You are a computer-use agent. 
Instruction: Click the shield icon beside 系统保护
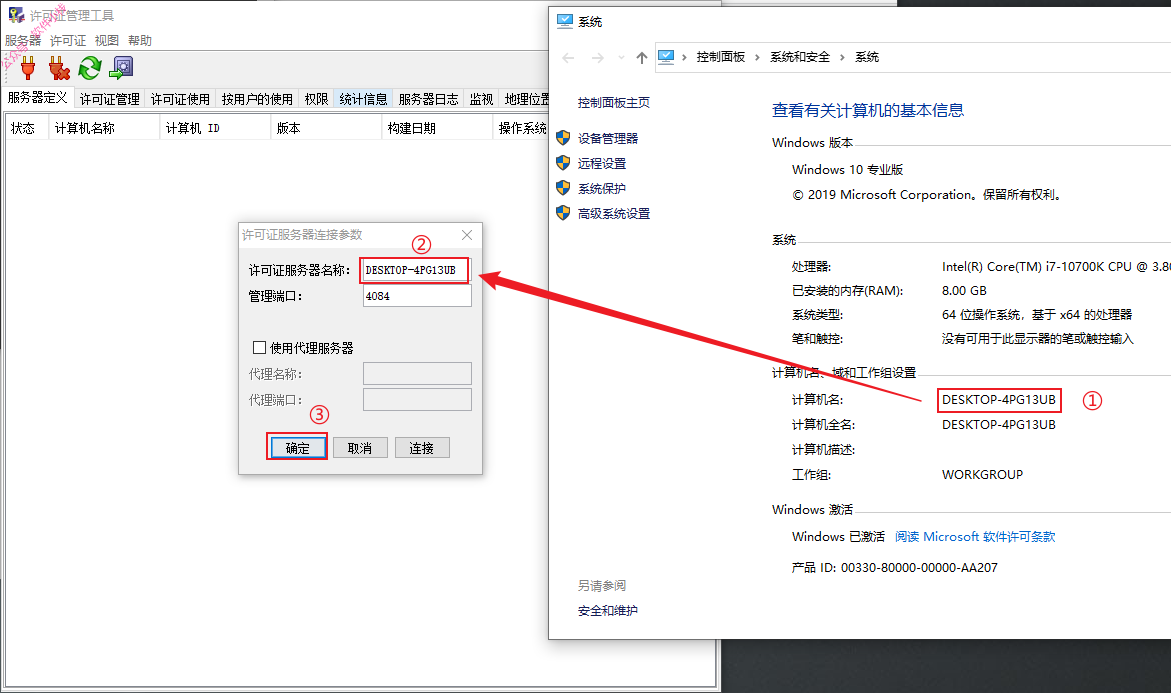pyautogui.click(x=563, y=187)
